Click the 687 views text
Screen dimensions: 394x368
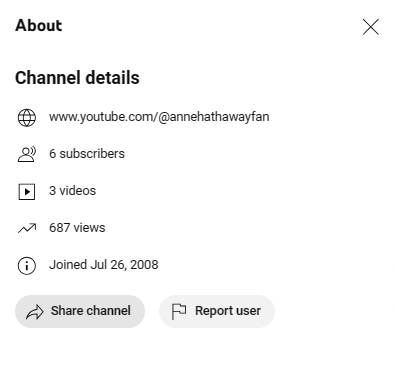[77, 228]
